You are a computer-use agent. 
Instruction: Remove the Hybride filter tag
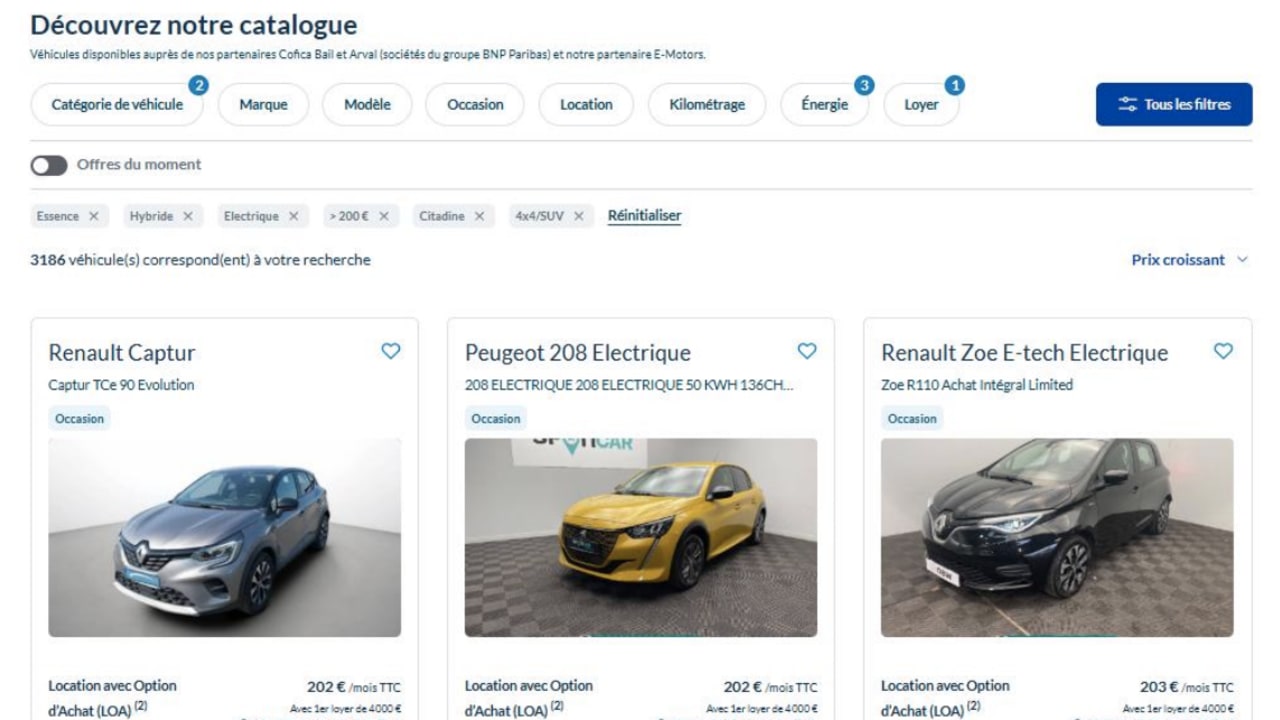[186, 215]
